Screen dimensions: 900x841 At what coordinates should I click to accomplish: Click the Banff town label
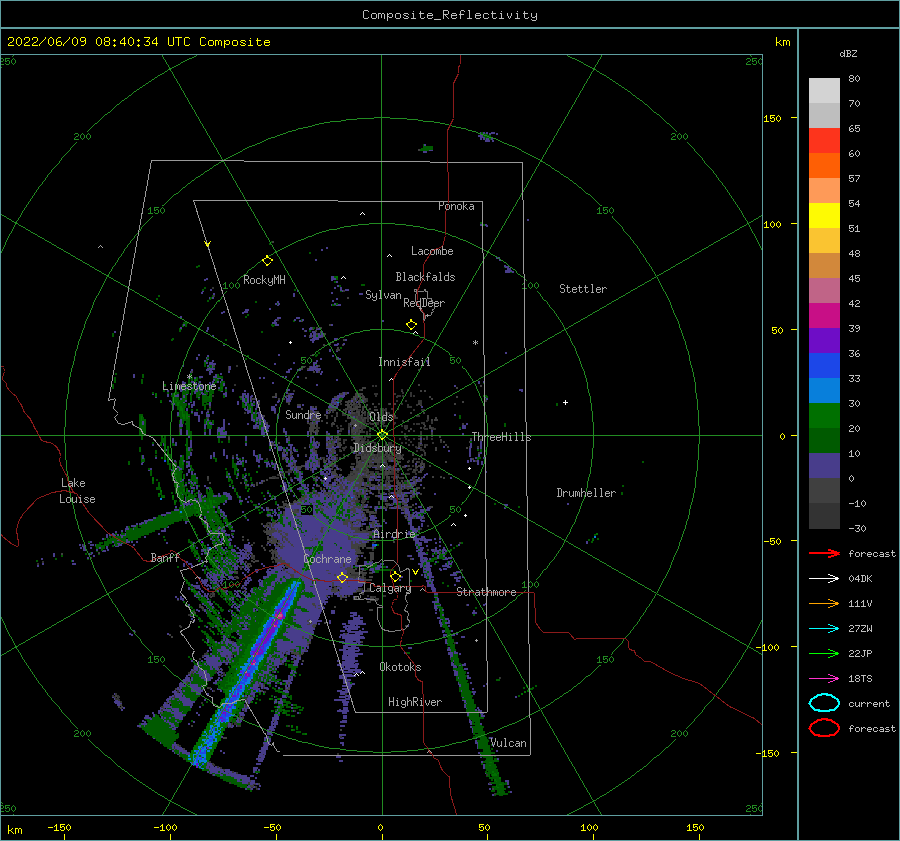coord(165,557)
